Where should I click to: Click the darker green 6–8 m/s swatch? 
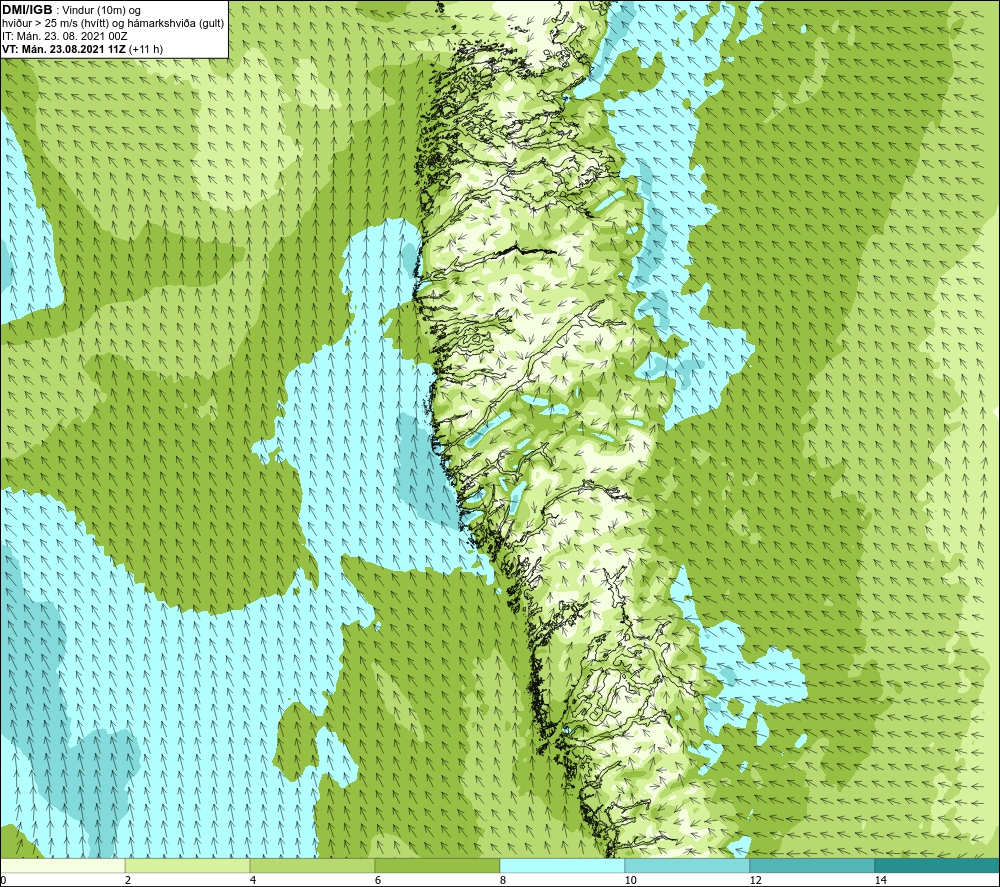tap(438, 865)
